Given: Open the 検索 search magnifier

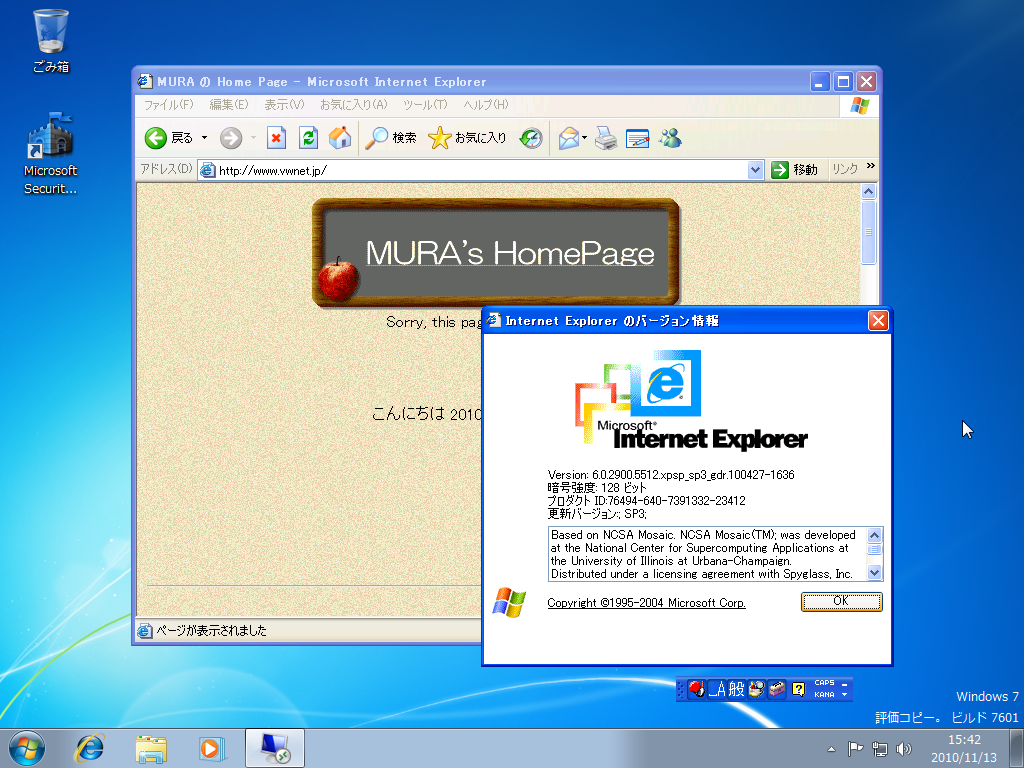Looking at the screenshot, I should (x=391, y=138).
